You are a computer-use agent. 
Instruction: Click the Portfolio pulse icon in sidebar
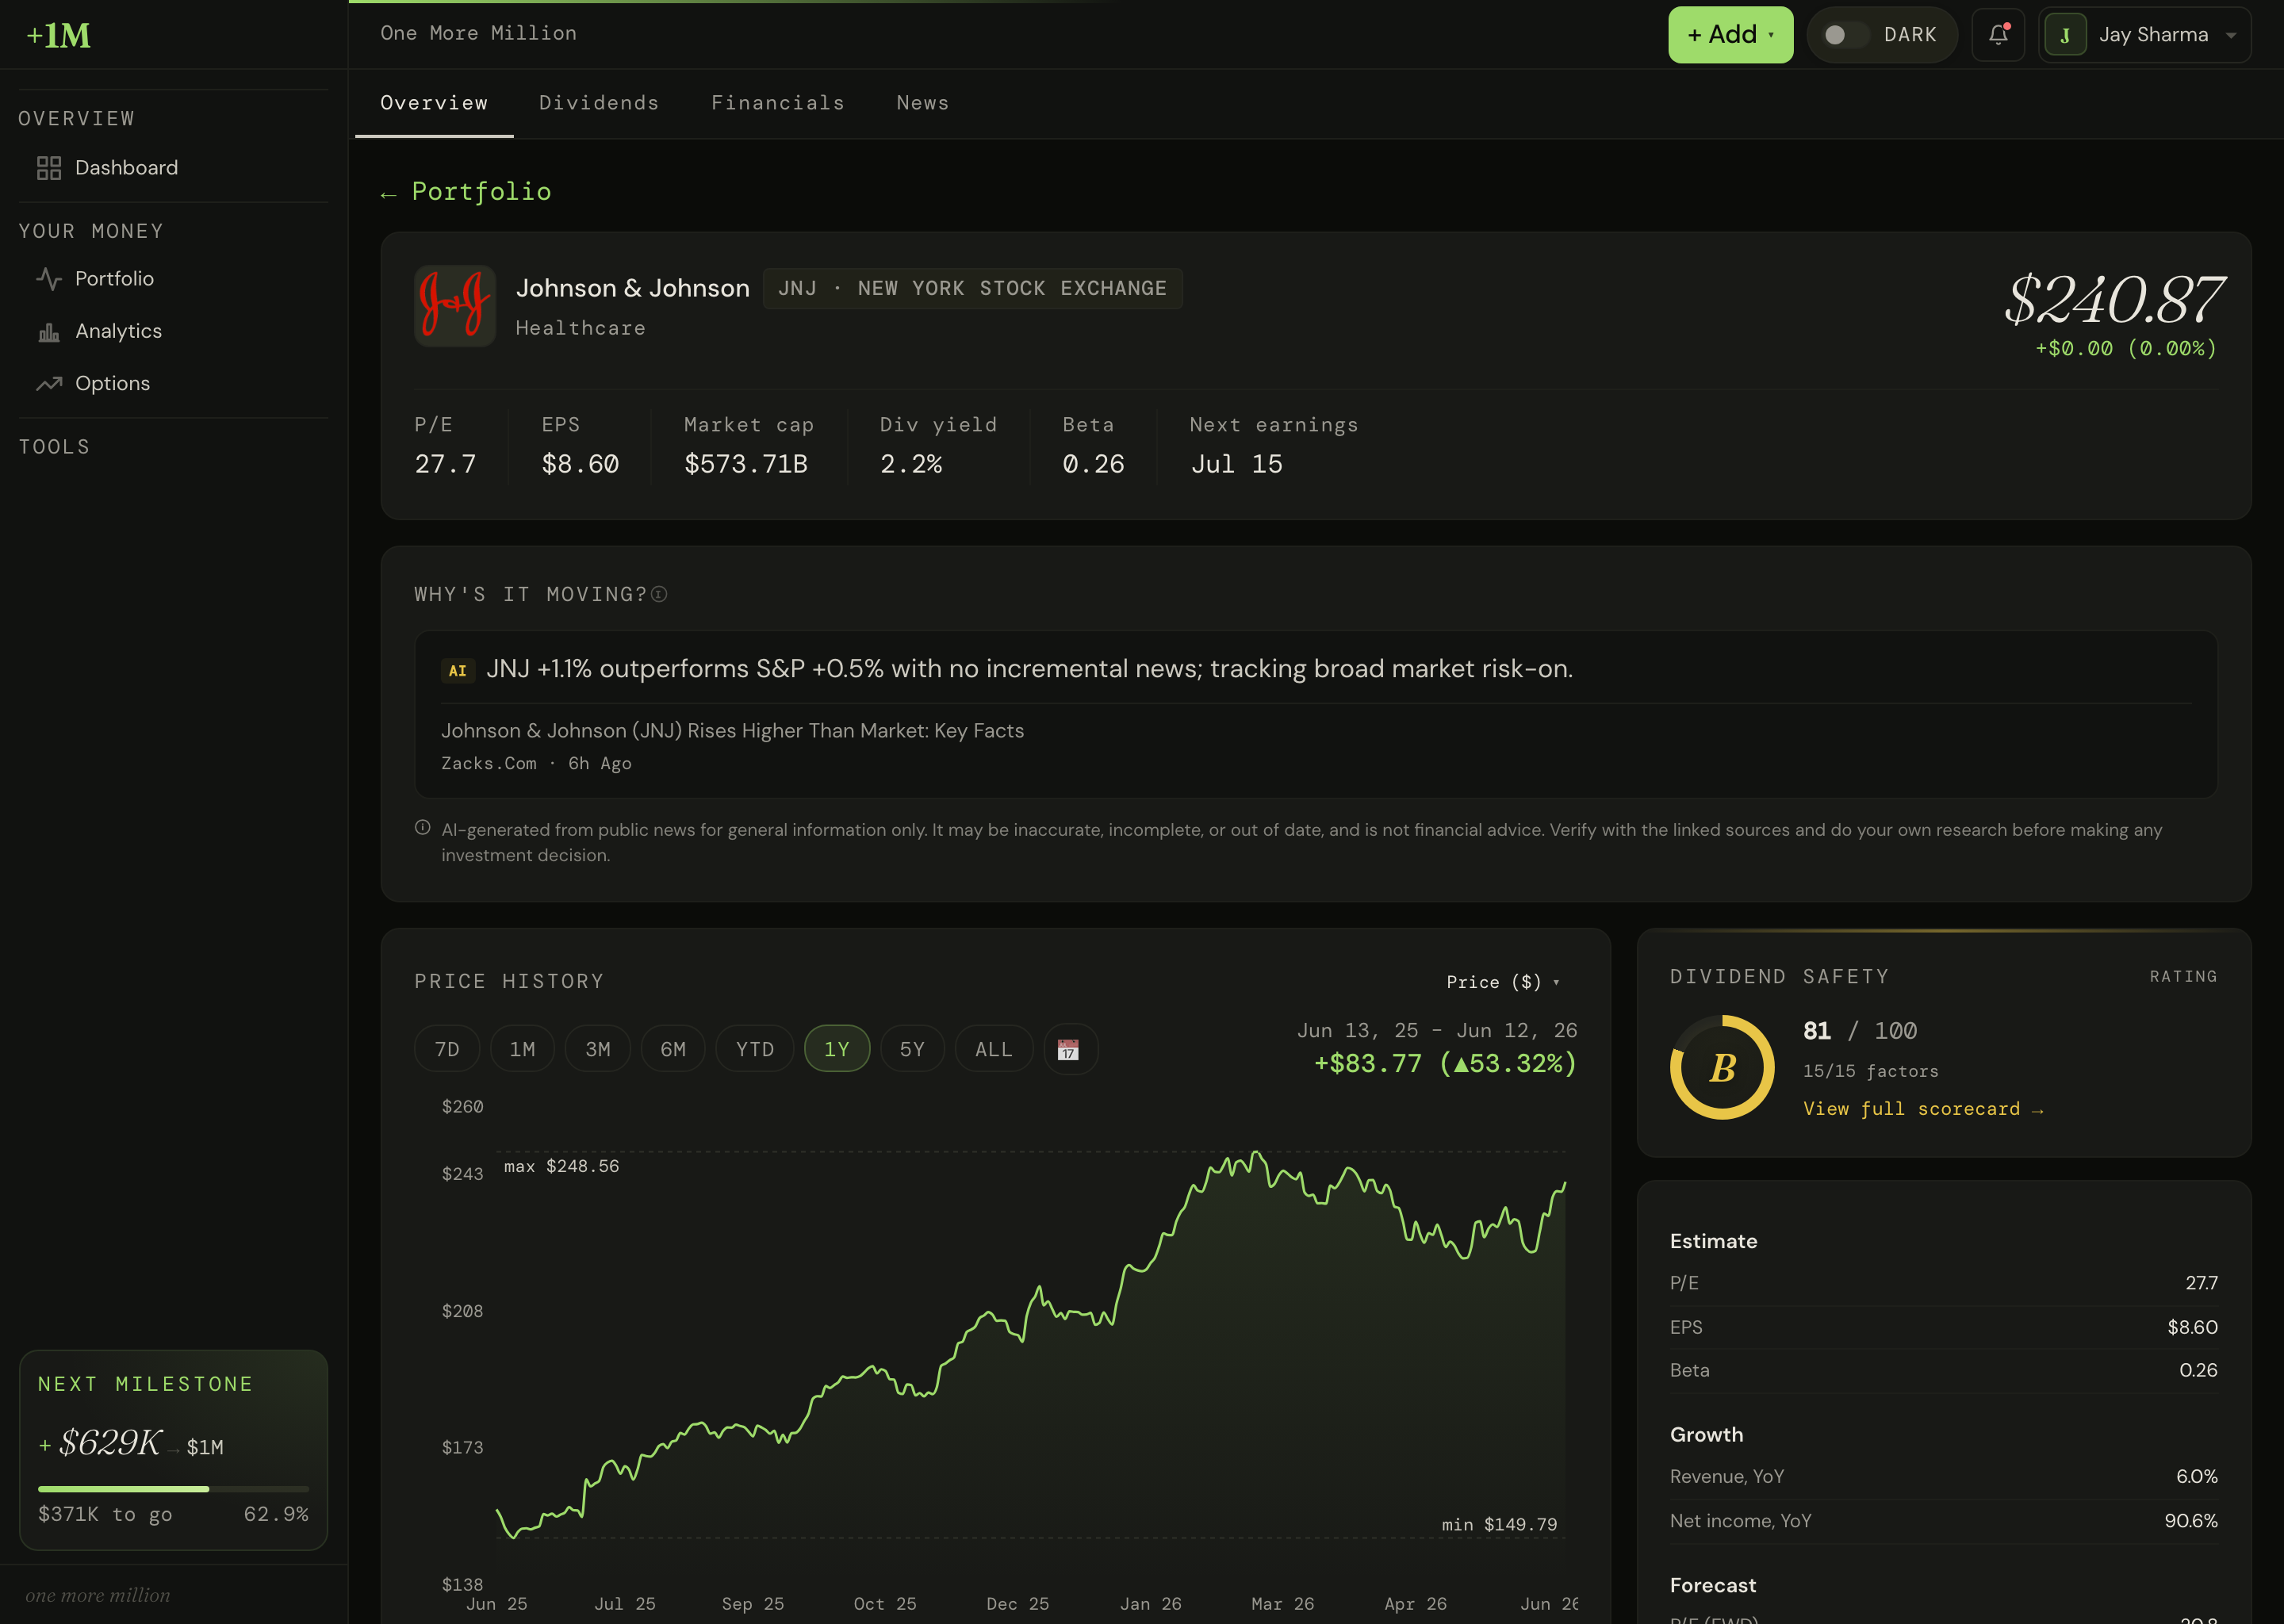pos(49,279)
